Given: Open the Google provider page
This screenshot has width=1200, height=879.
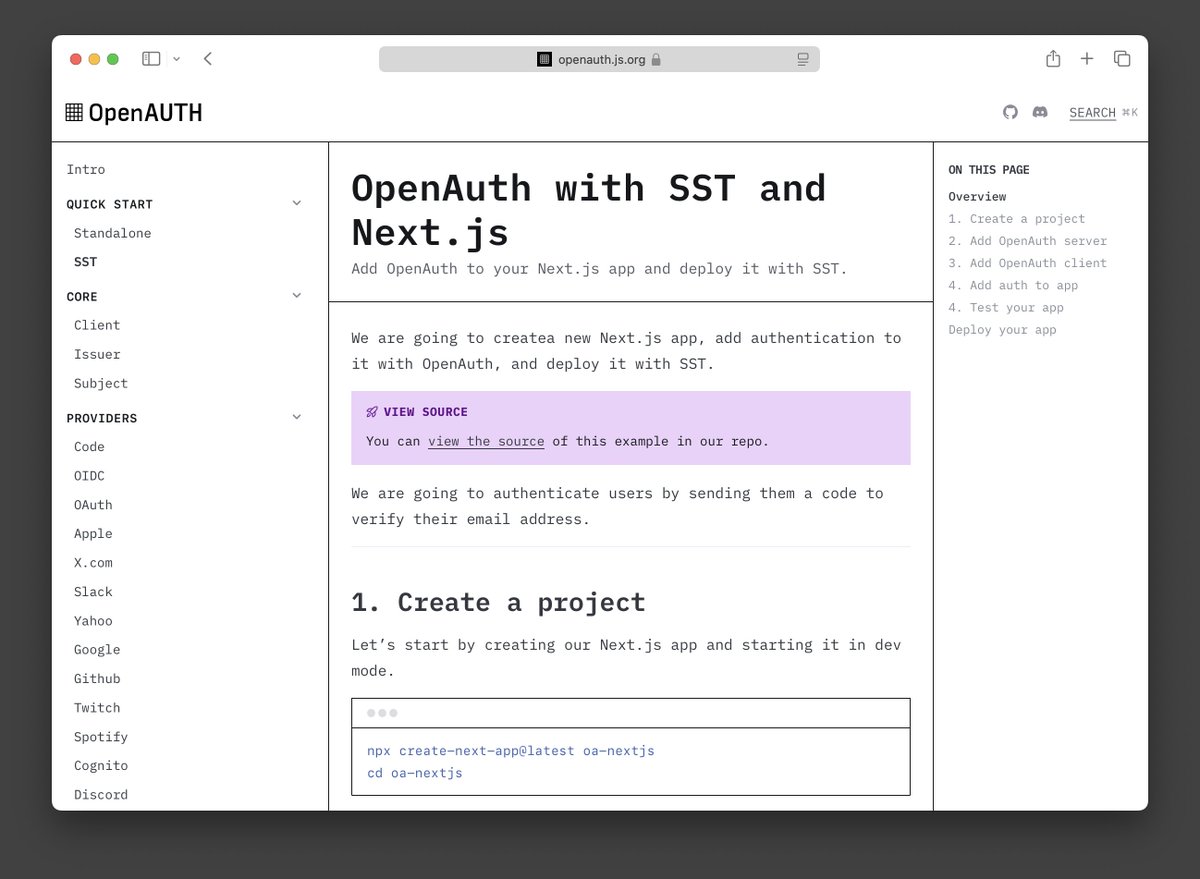Looking at the screenshot, I should click(97, 650).
